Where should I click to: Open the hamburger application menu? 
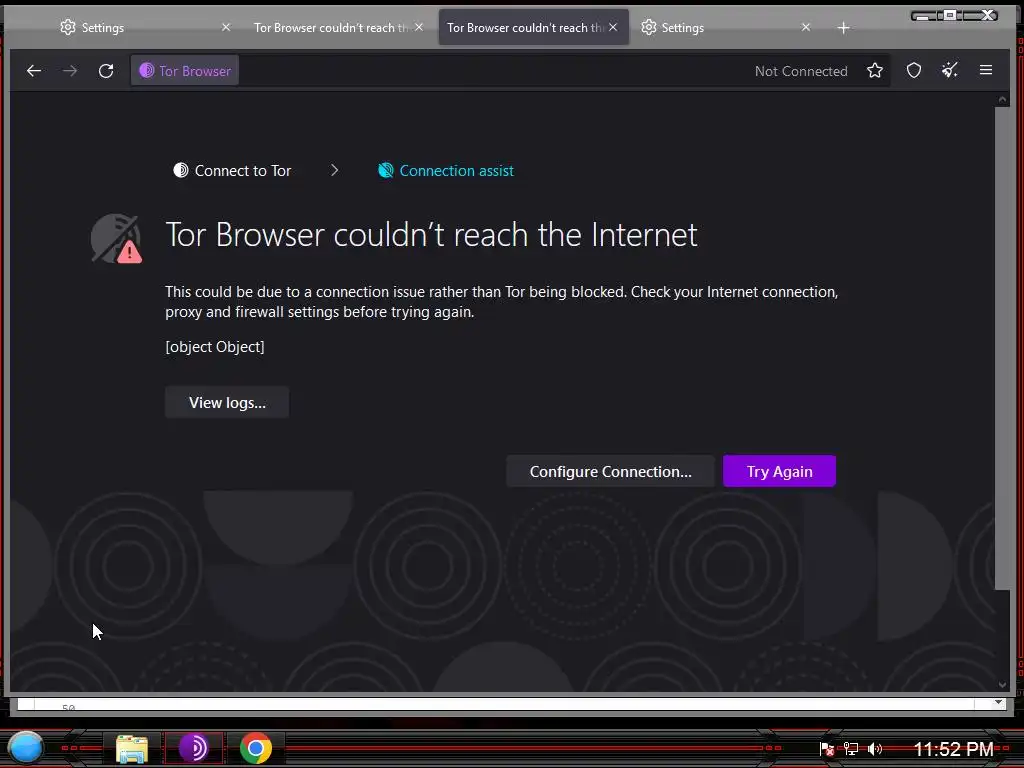point(986,70)
